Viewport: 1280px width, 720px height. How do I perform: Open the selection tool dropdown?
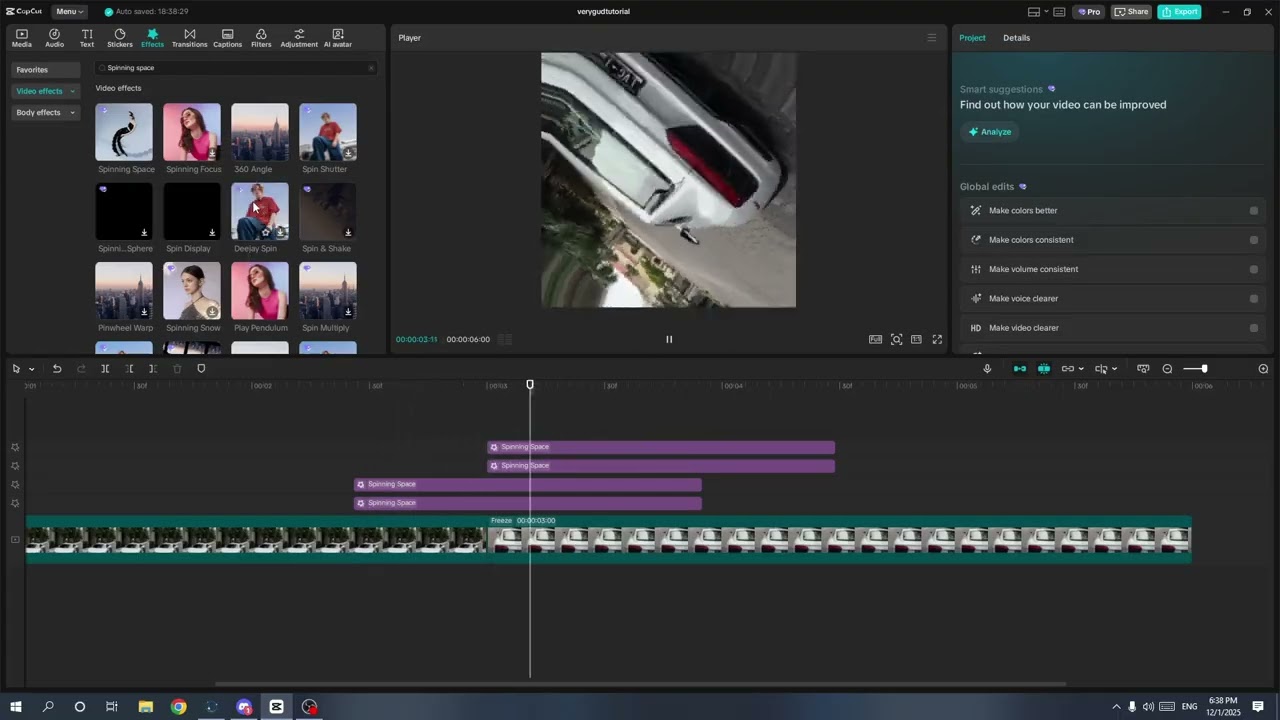[x=32, y=369]
